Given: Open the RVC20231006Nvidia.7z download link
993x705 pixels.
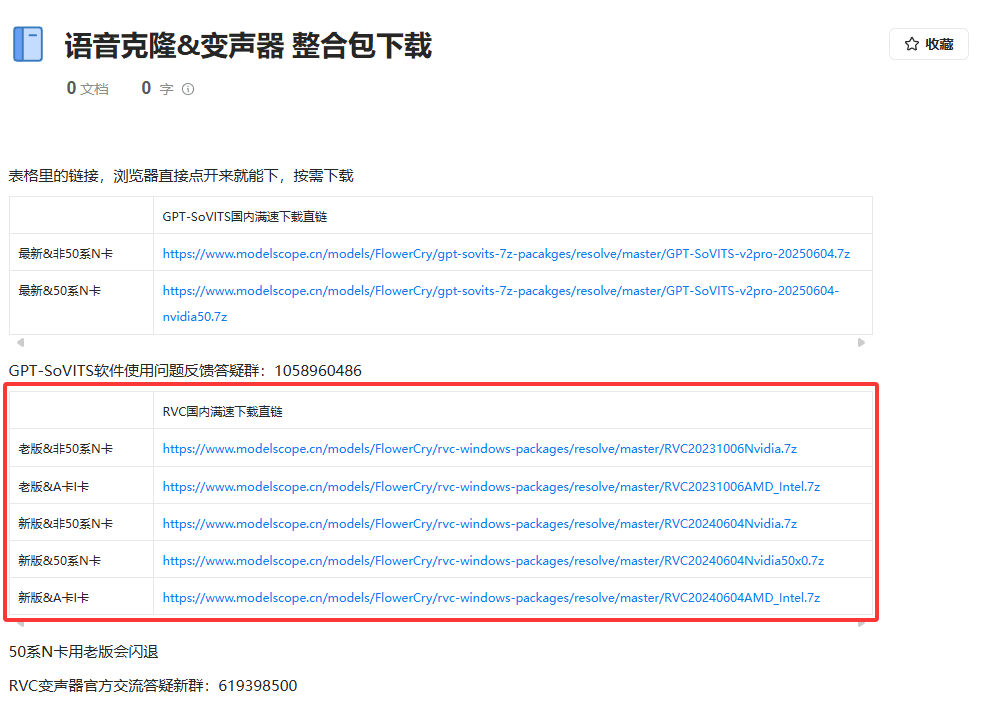Looking at the screenshot, I should [x=479, y=449].
